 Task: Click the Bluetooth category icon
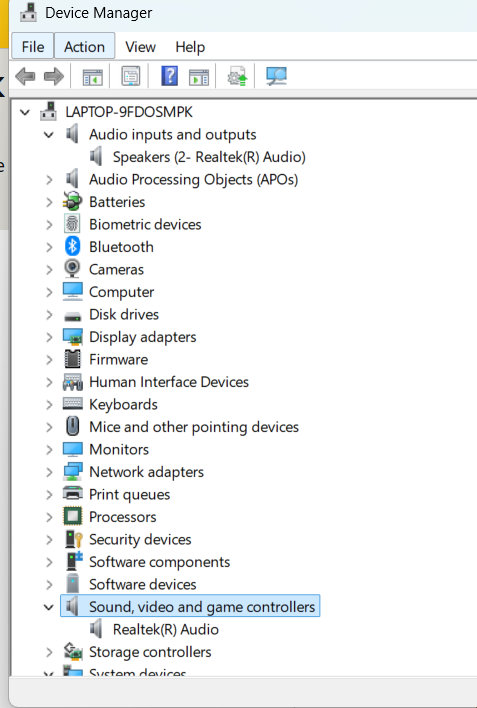coord(72,247)
